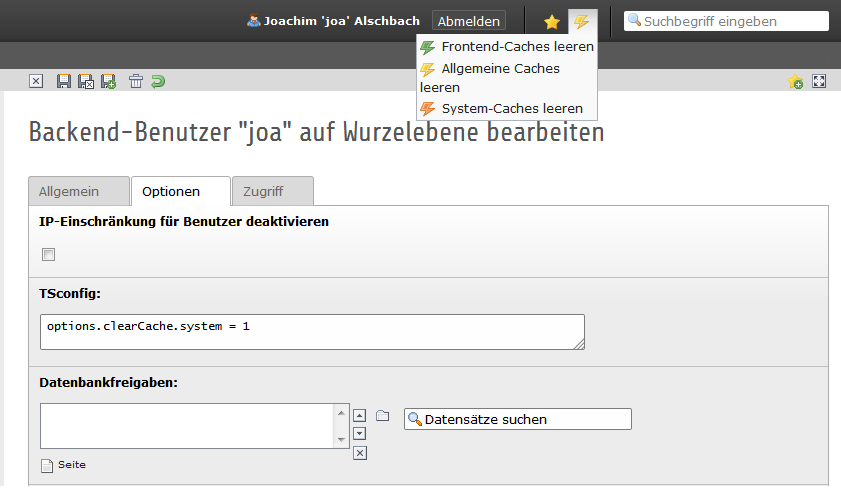Click the user avatar icon beside Joachim

253,21
